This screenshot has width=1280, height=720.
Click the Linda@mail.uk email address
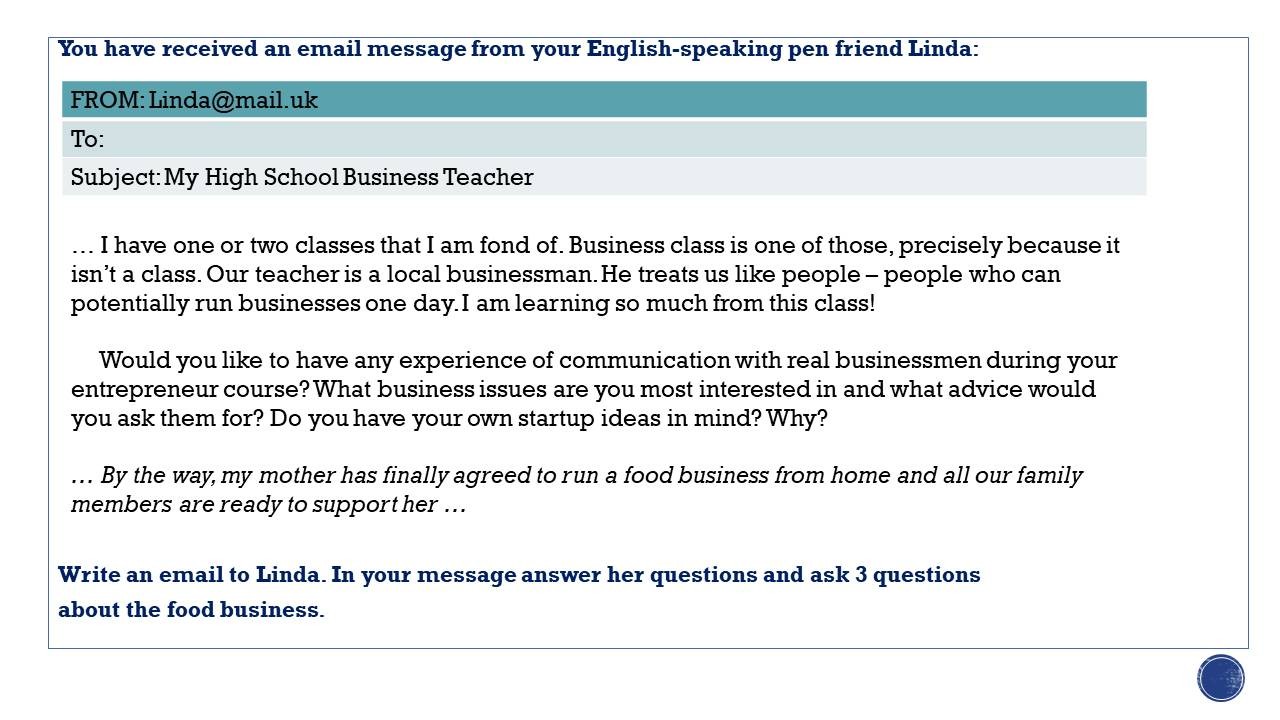pos(233,100)
